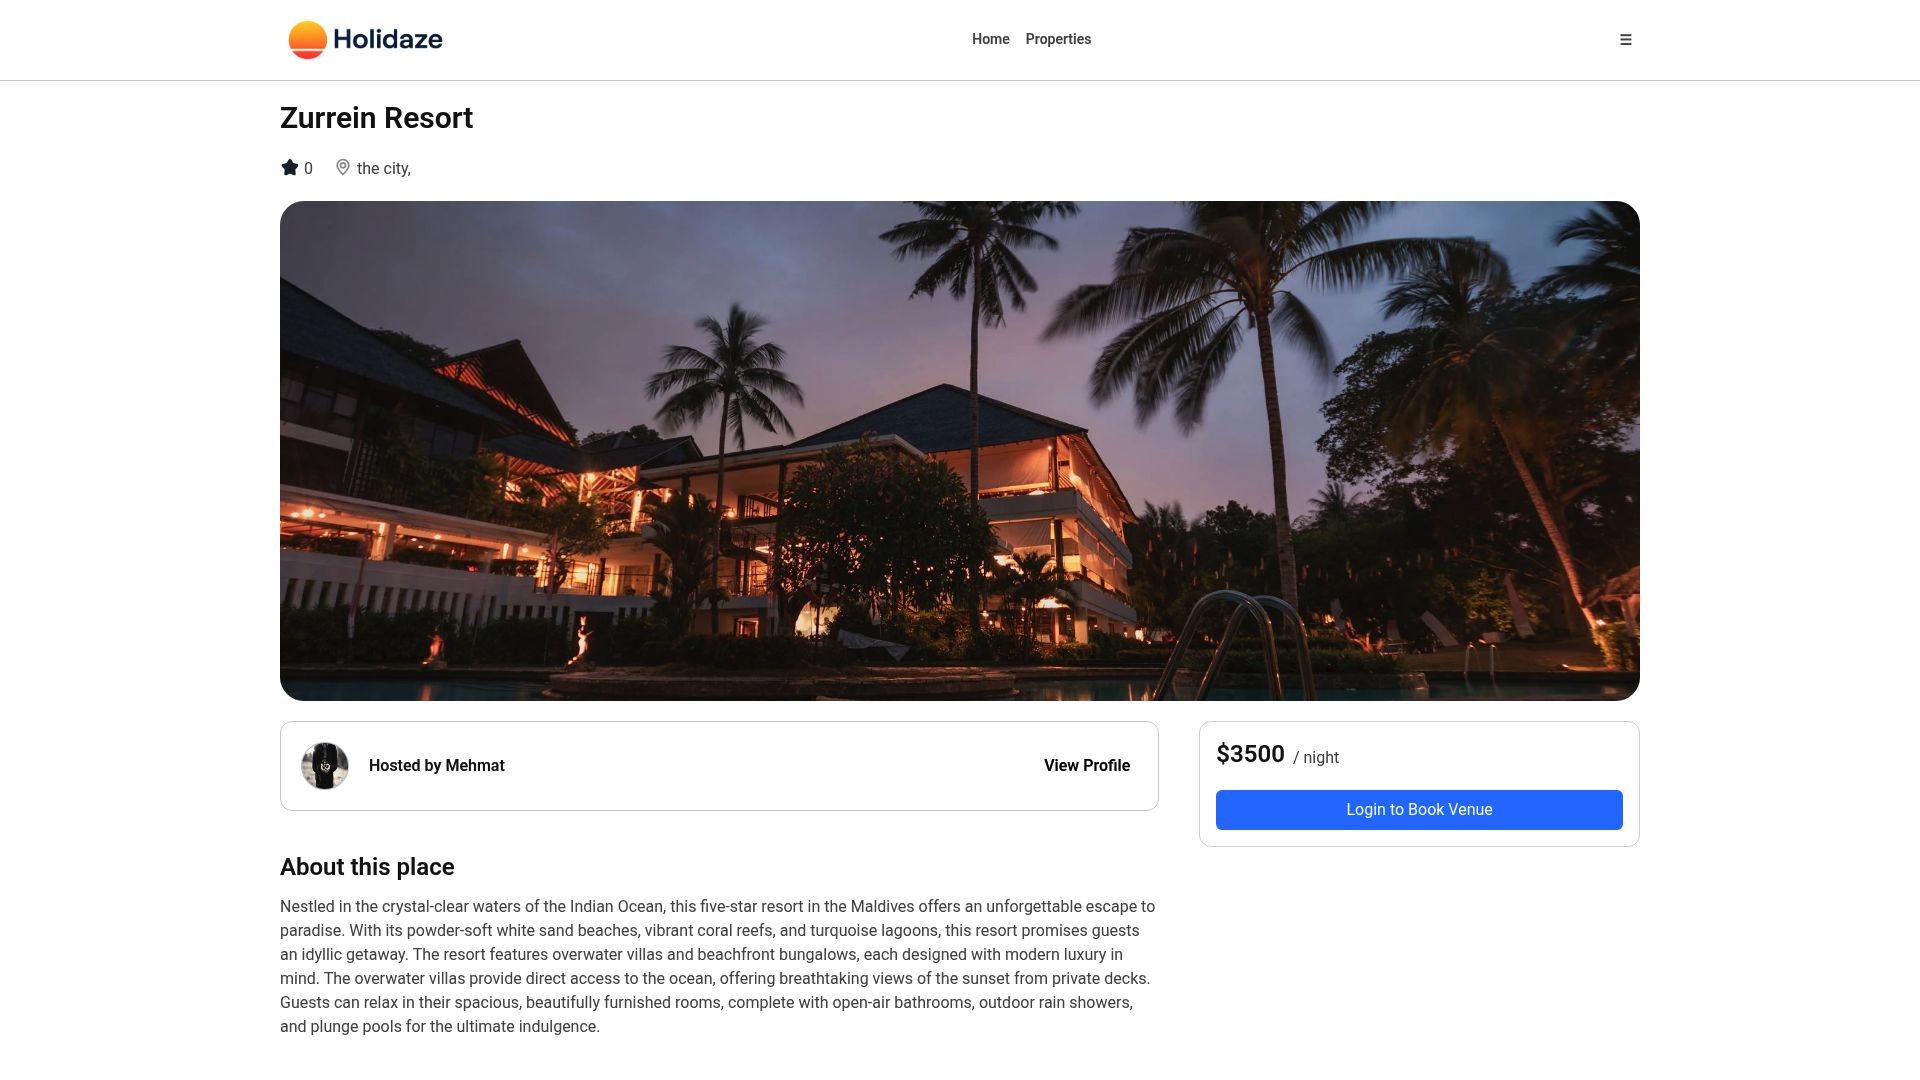Click the '/ night' price label

(1316, 758)
